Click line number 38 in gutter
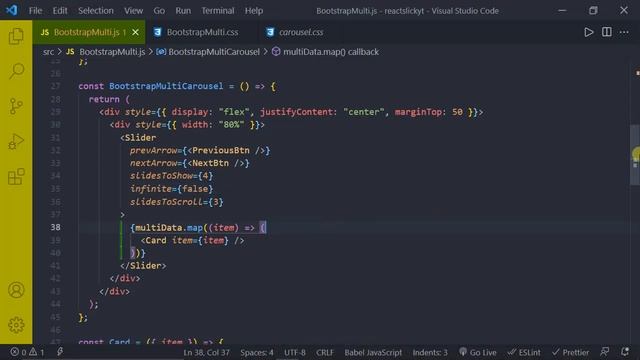This screenshot has width=640, height=360. 56,227
